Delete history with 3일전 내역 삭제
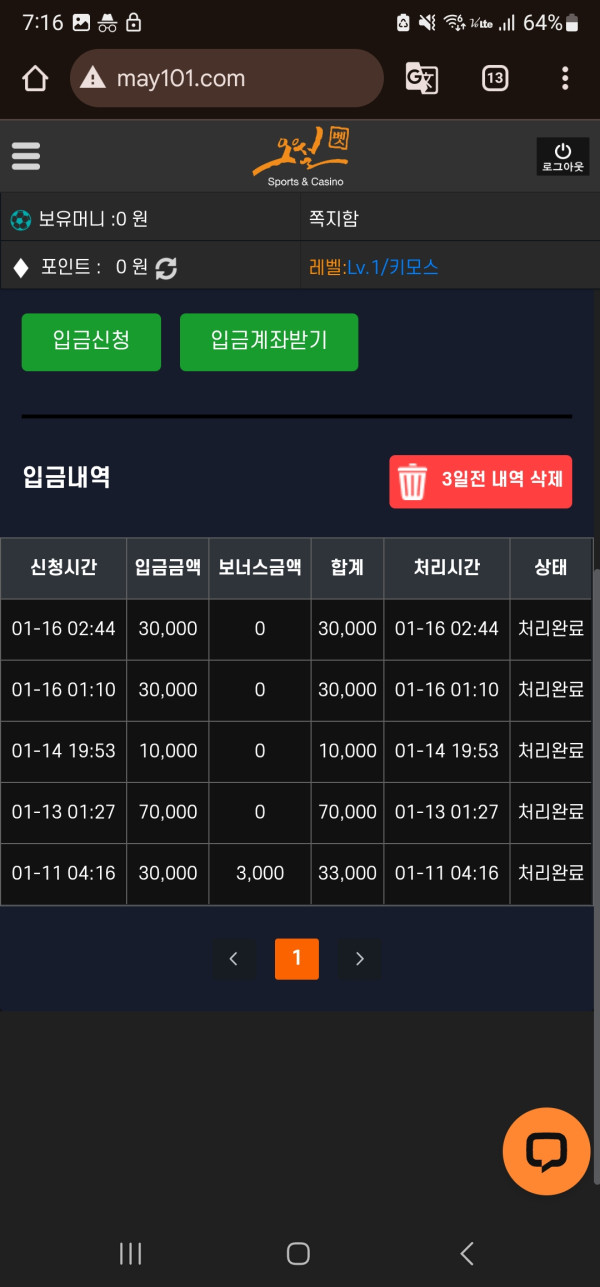 pos(481,481)
